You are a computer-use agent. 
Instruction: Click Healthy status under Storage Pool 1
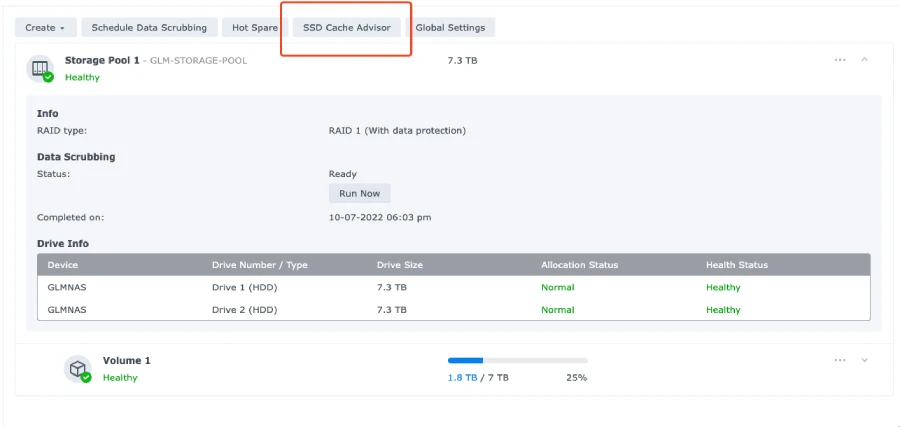82,77
